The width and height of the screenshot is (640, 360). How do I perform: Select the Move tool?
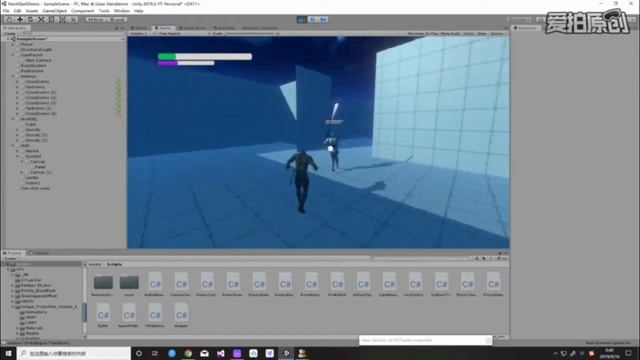pos(20,19)
